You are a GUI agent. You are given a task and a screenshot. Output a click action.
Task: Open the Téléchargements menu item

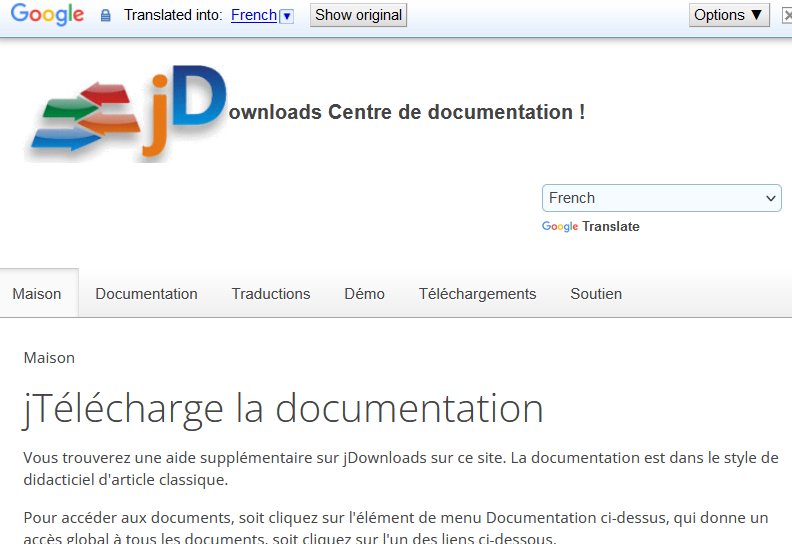click(x=477, y=293)
